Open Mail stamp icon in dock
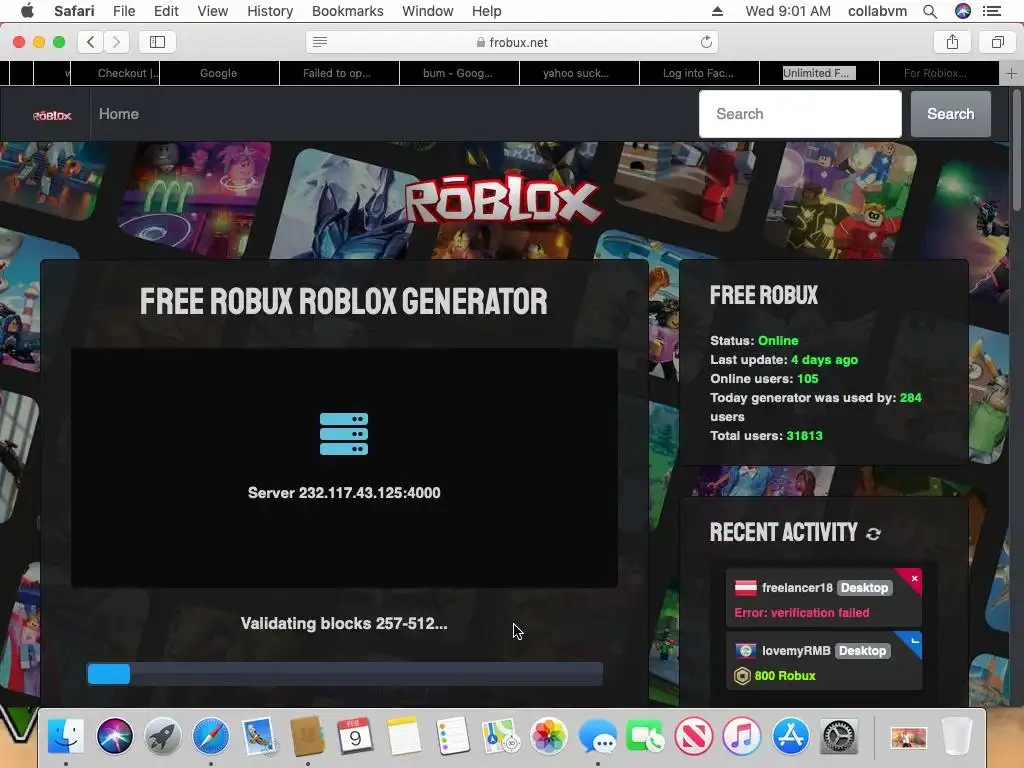This screenshot has width=1024, height=768. pos(259,737)
